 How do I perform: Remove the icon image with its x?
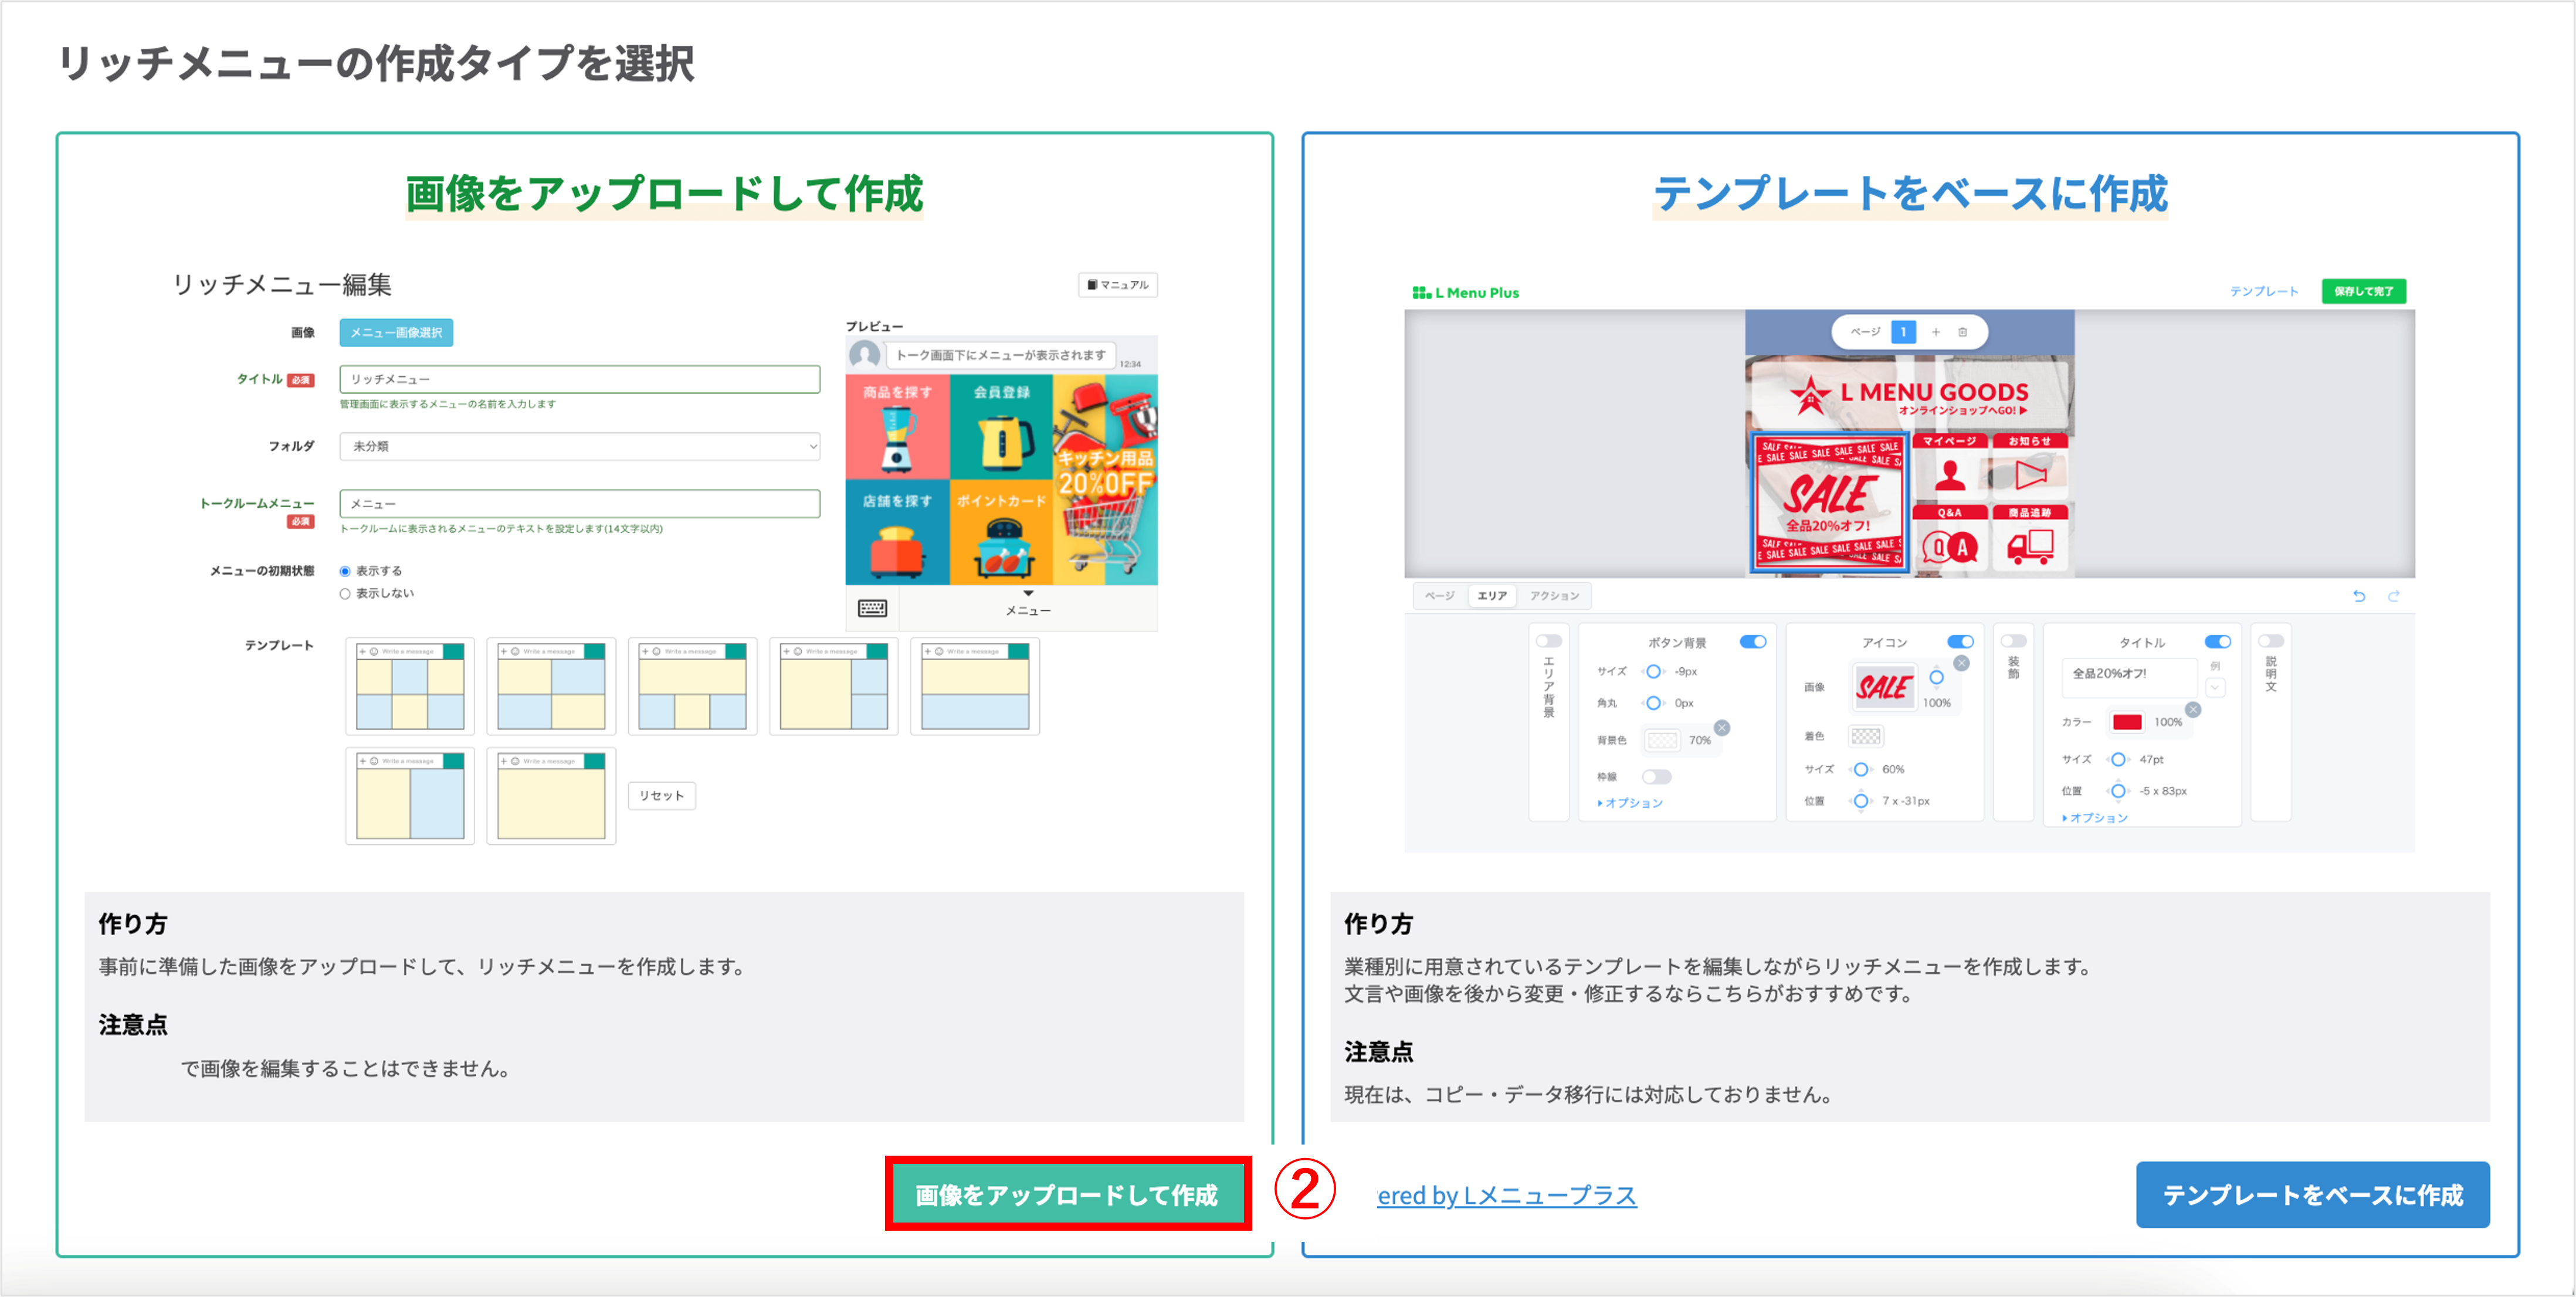(1961, 663)
